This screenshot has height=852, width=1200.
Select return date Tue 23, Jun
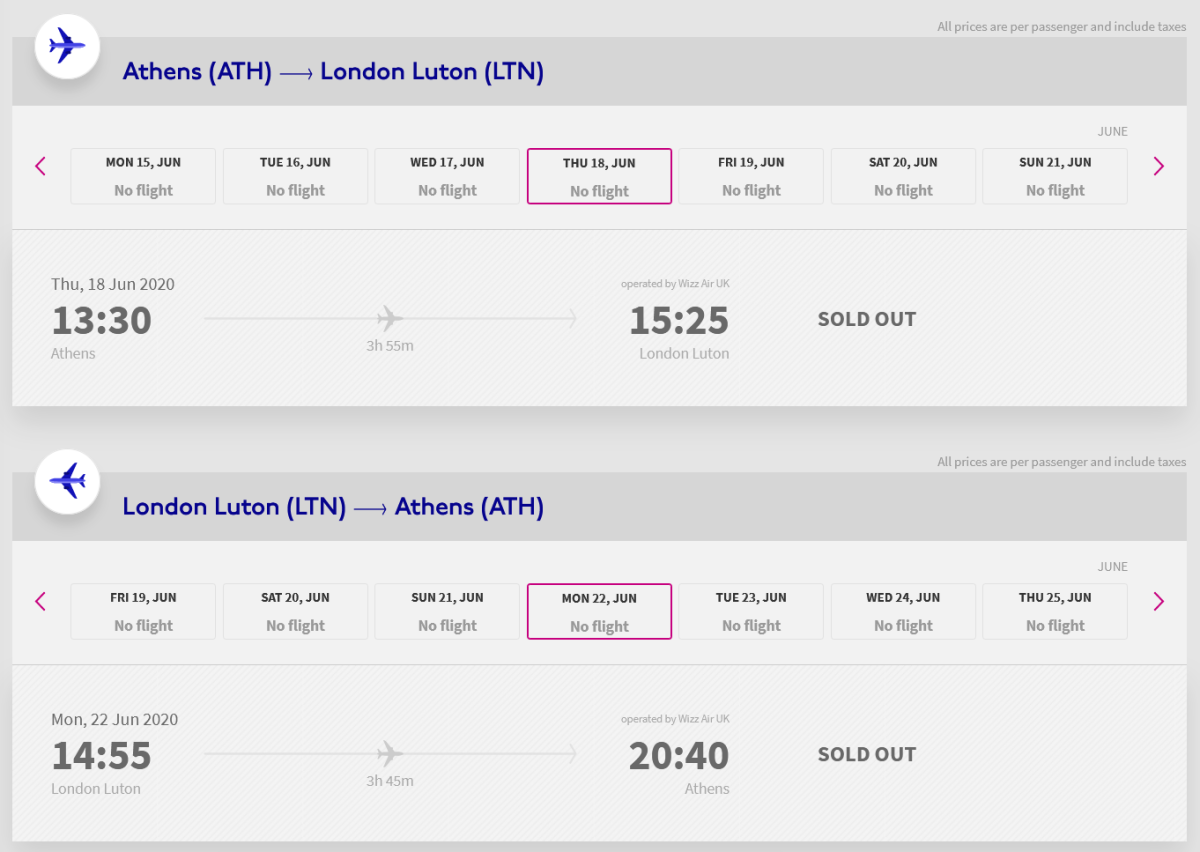(751, 611)
